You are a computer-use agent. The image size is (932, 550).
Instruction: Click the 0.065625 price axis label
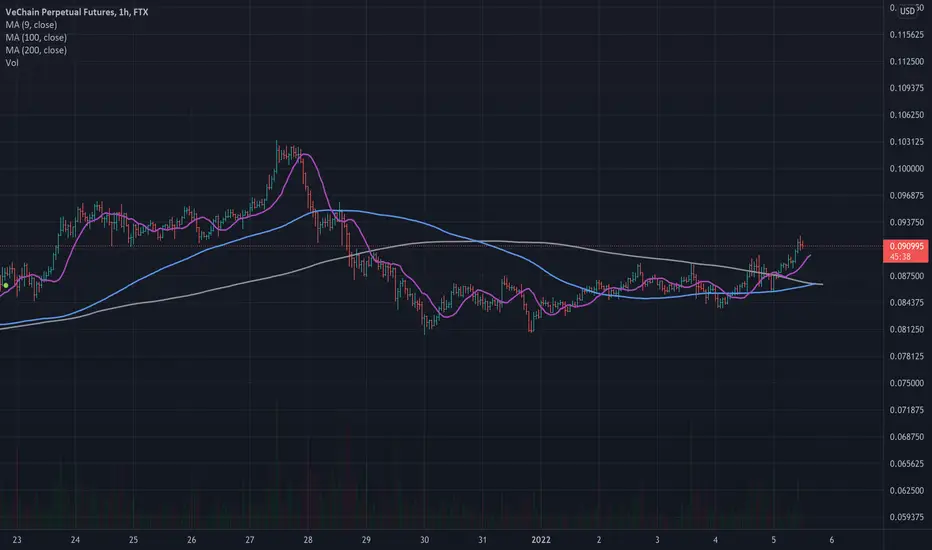click(x=906, y=463)
